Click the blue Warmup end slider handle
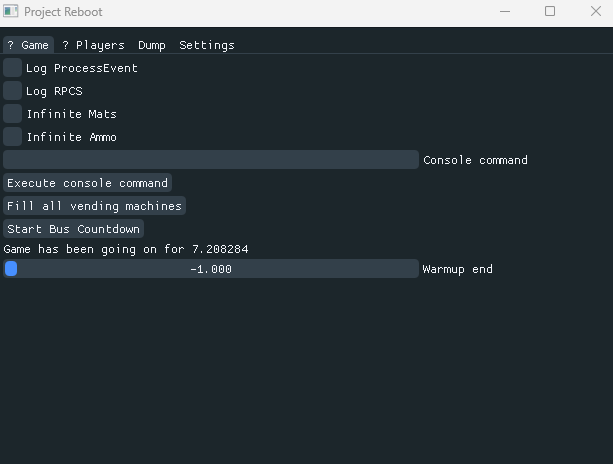 11,269
